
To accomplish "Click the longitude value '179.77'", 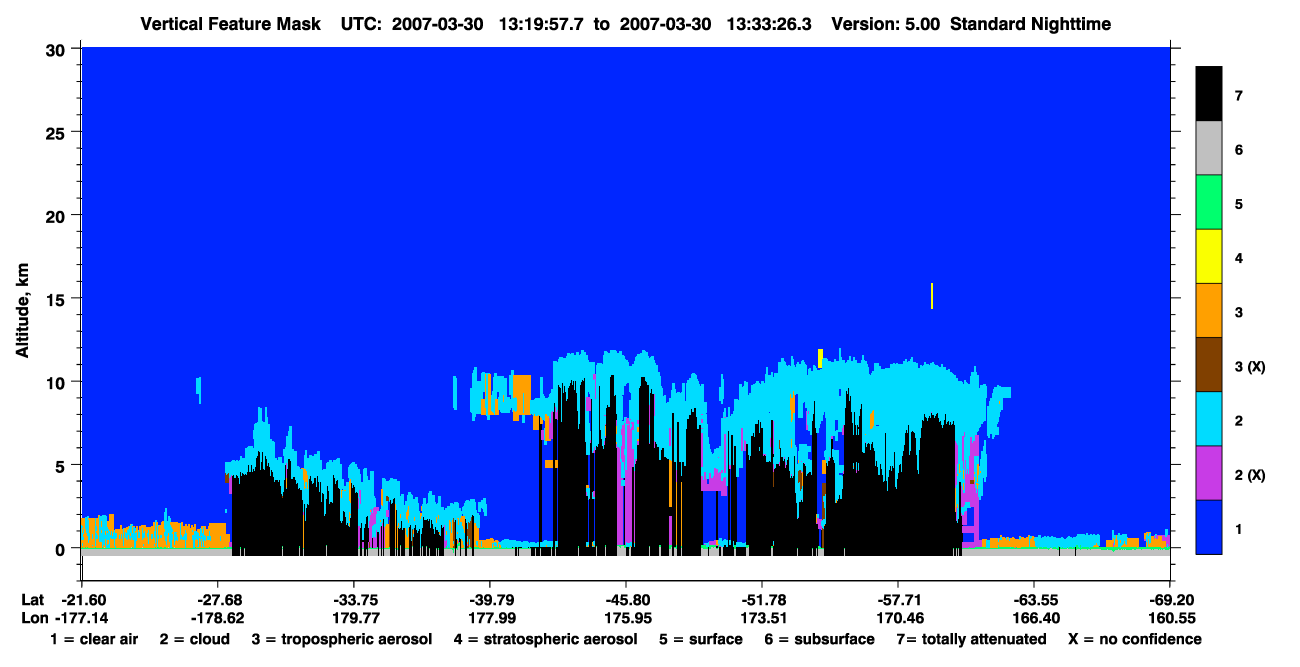I will point(353,618).
